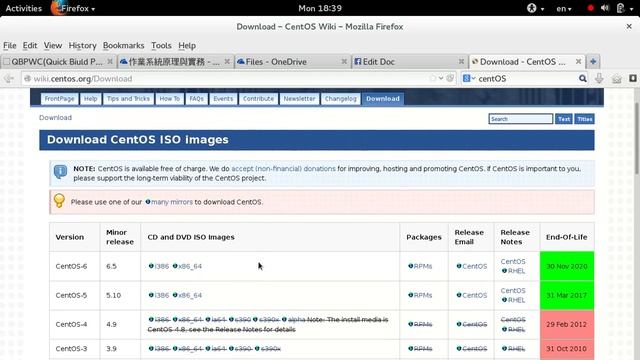Viewport: 640px width, 360px height.
Task: Open the Tools menu
Action: (161, 46)
